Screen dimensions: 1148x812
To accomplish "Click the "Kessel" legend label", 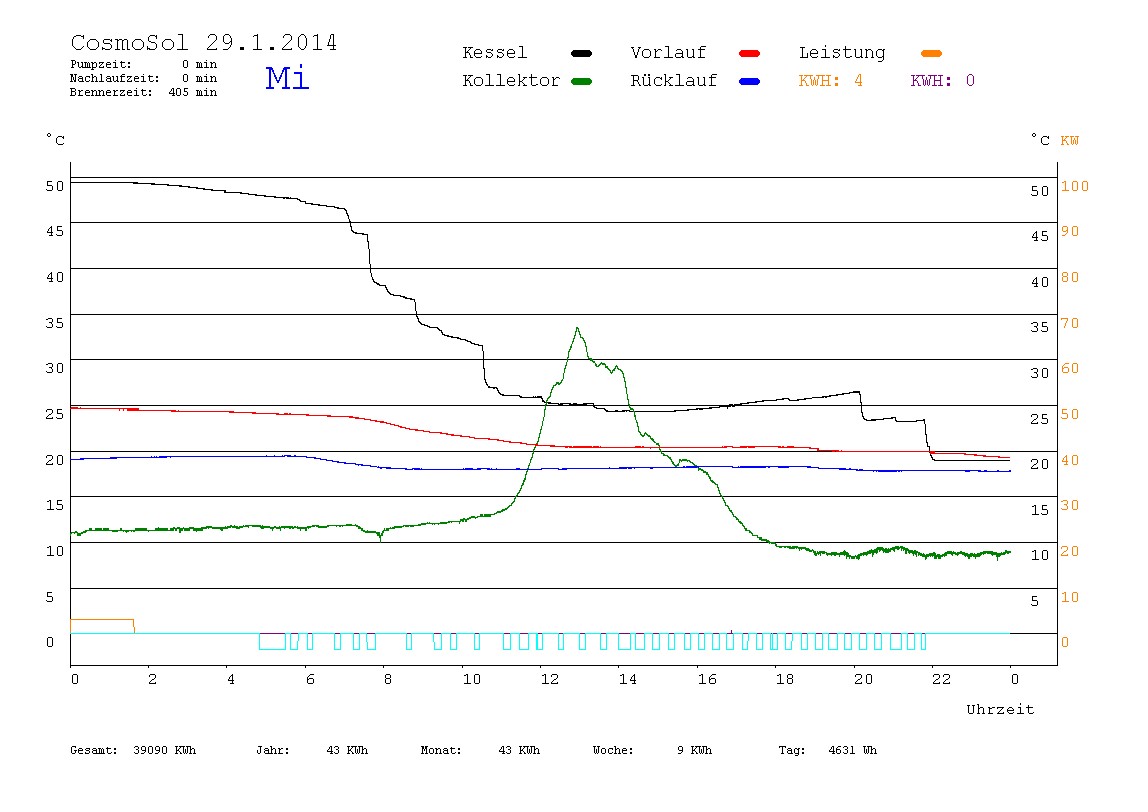I will tap(494, 53).
